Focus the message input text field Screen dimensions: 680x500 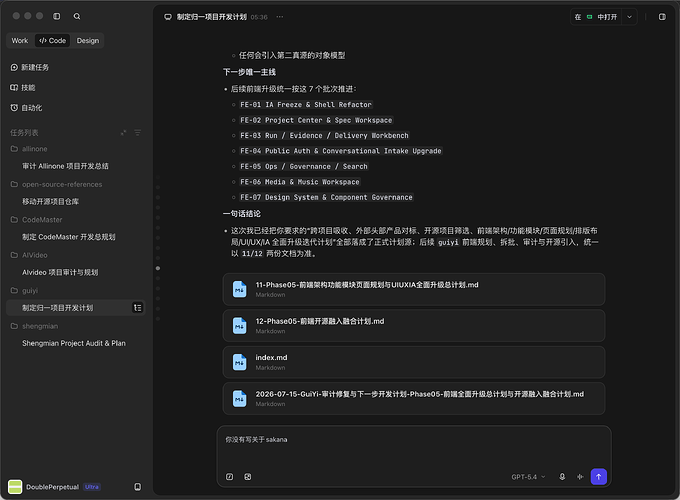pyautogui.click(x=414, y=447)
